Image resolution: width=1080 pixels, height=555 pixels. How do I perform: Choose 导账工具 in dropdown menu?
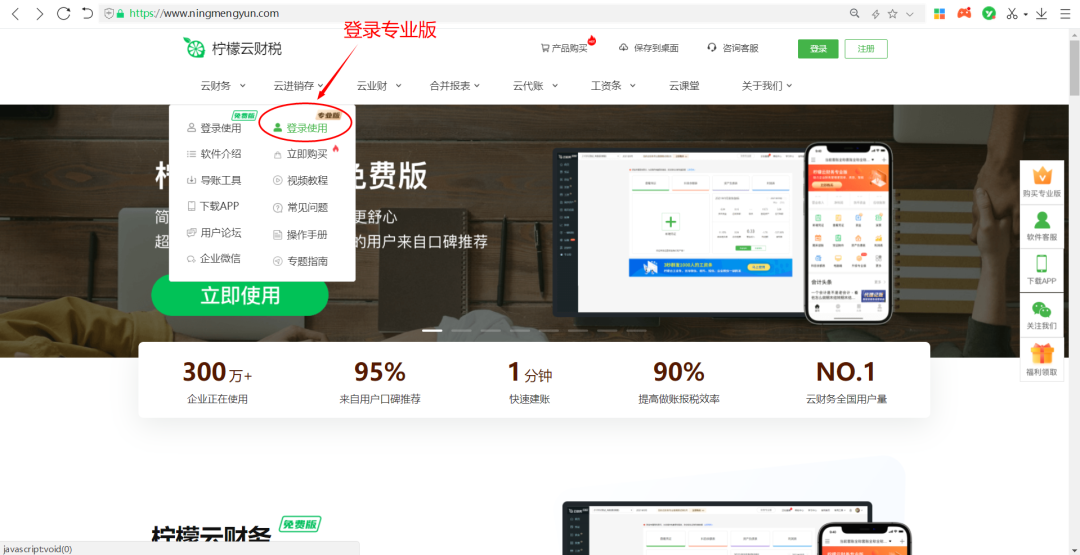214,180
